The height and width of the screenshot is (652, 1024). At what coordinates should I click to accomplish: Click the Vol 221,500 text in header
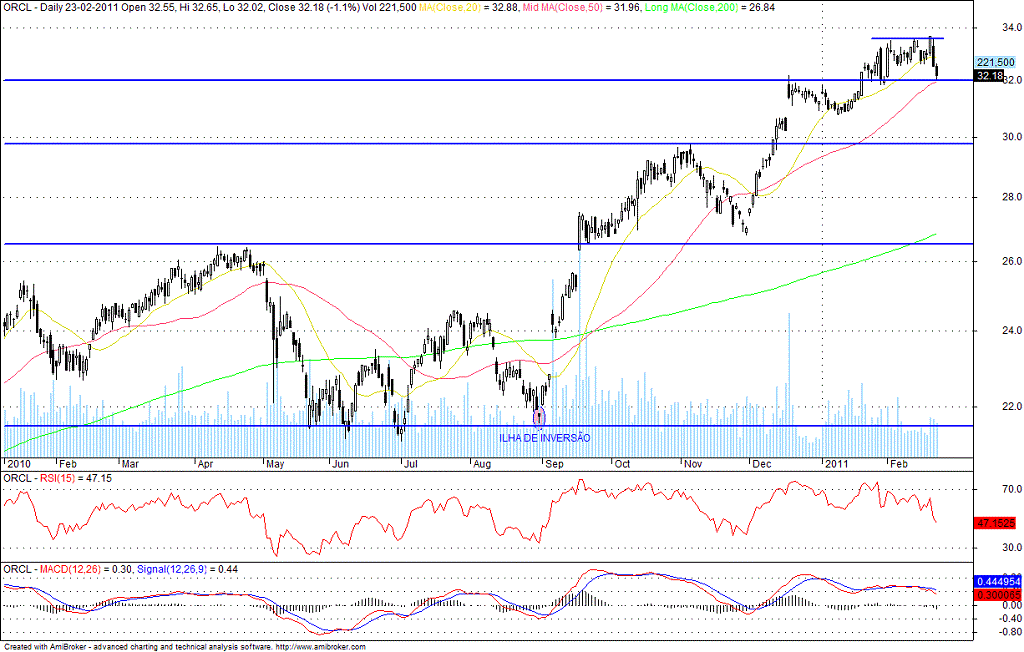coord(387,8)
